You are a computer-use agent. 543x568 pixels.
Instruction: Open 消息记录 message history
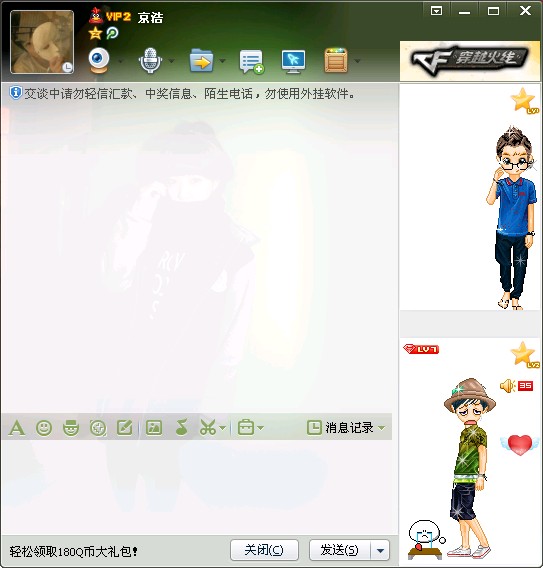pyautogui.click(x=340, y=428)
